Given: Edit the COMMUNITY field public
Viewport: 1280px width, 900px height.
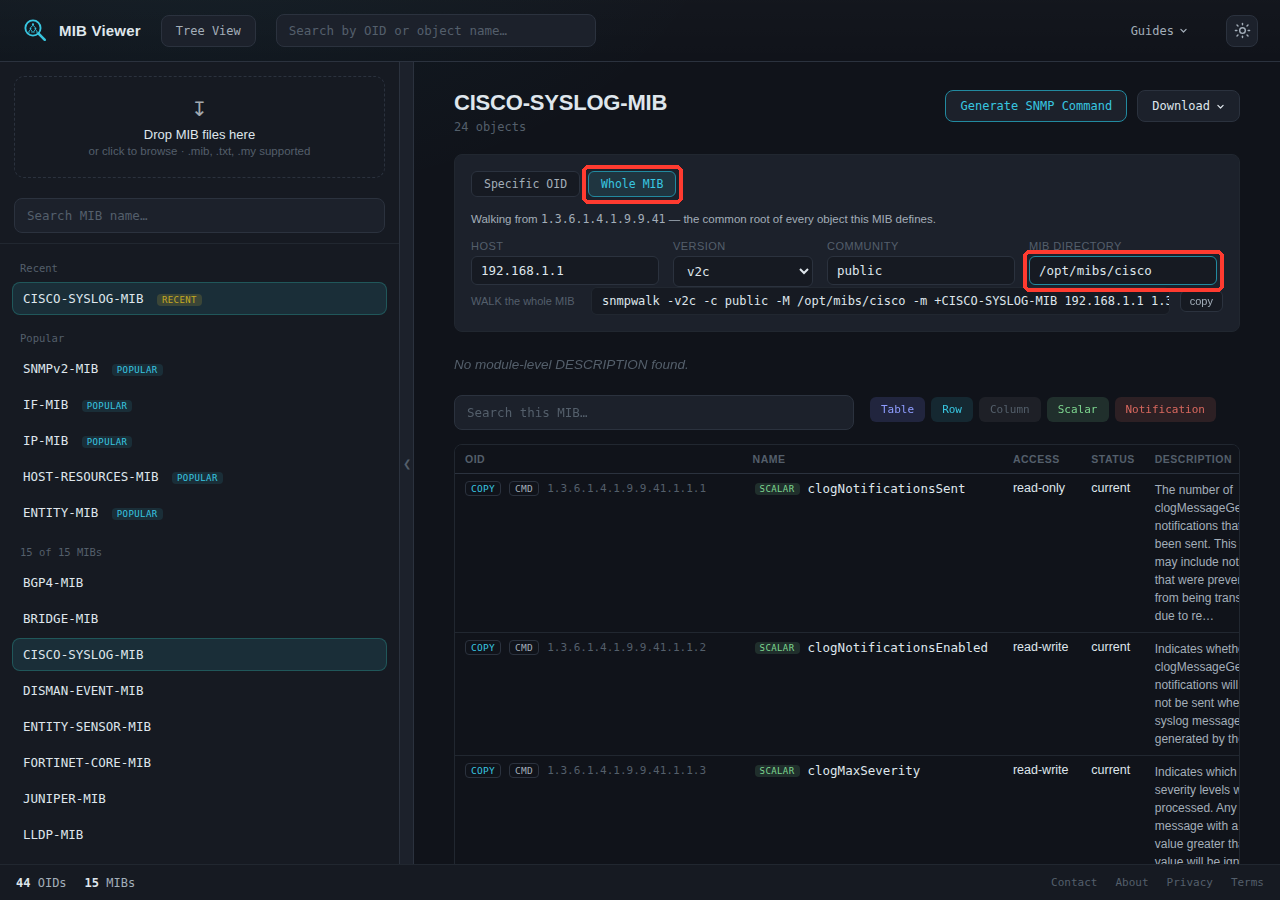Looking at the screenshot, I should click(921, 271).
